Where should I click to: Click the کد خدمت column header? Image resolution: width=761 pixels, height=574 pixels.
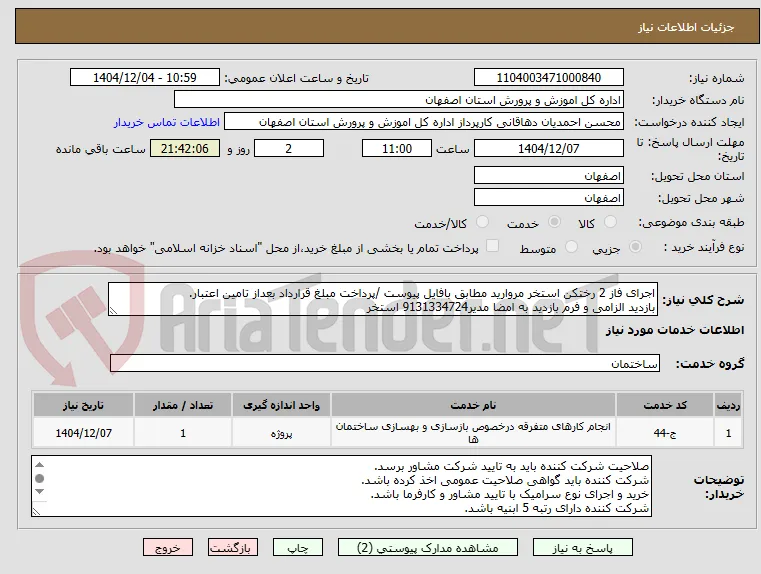tap(665, 405)
